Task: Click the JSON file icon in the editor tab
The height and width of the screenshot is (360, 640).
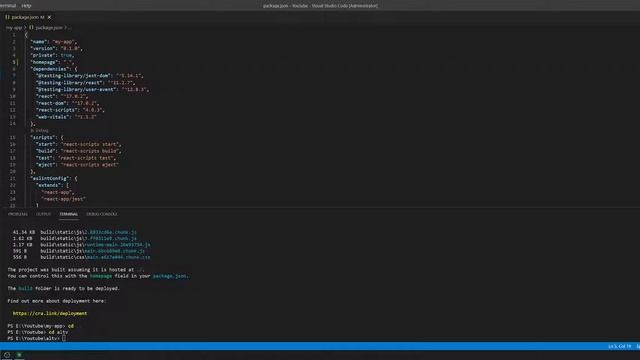Action: 7,17
